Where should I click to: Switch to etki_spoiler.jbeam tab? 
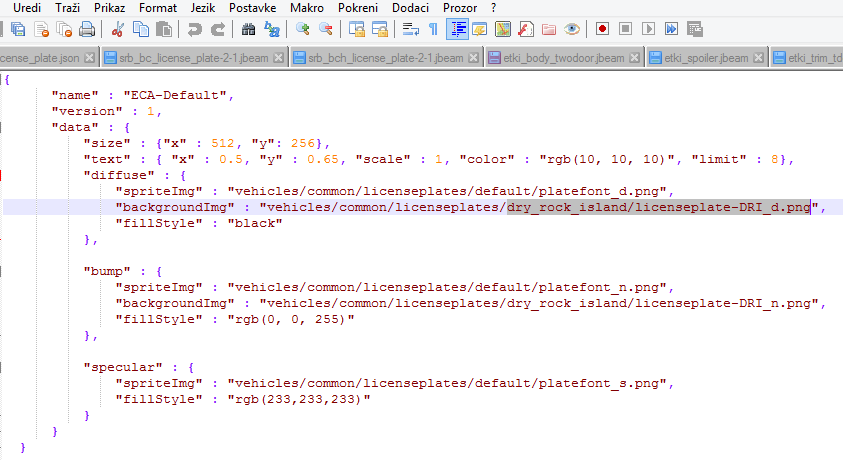pyautogui.click(x=706, y=58)
